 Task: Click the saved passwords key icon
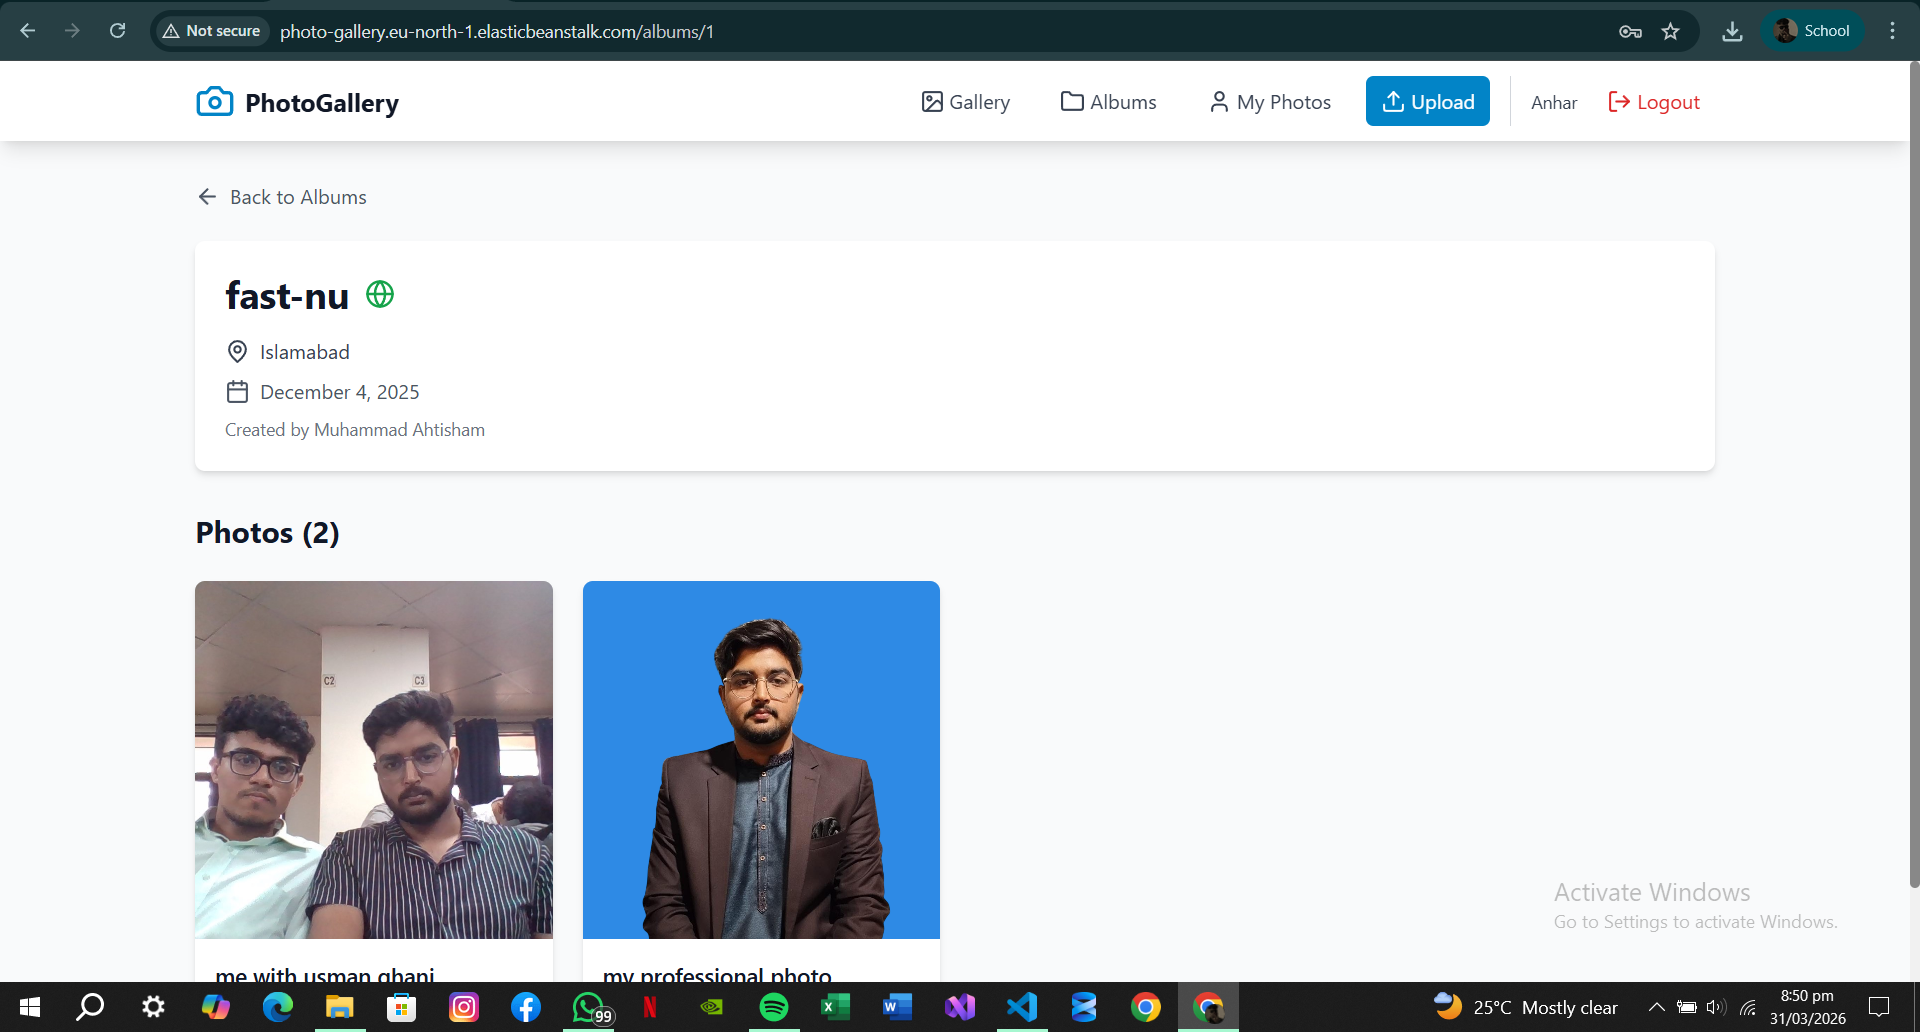(x=1630, y=31)
